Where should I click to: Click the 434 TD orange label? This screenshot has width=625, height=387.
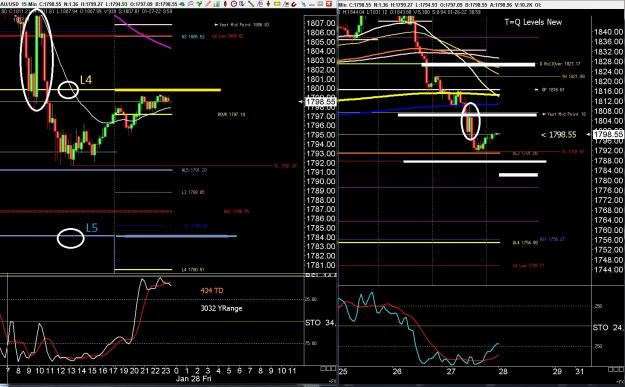point(212,291)
